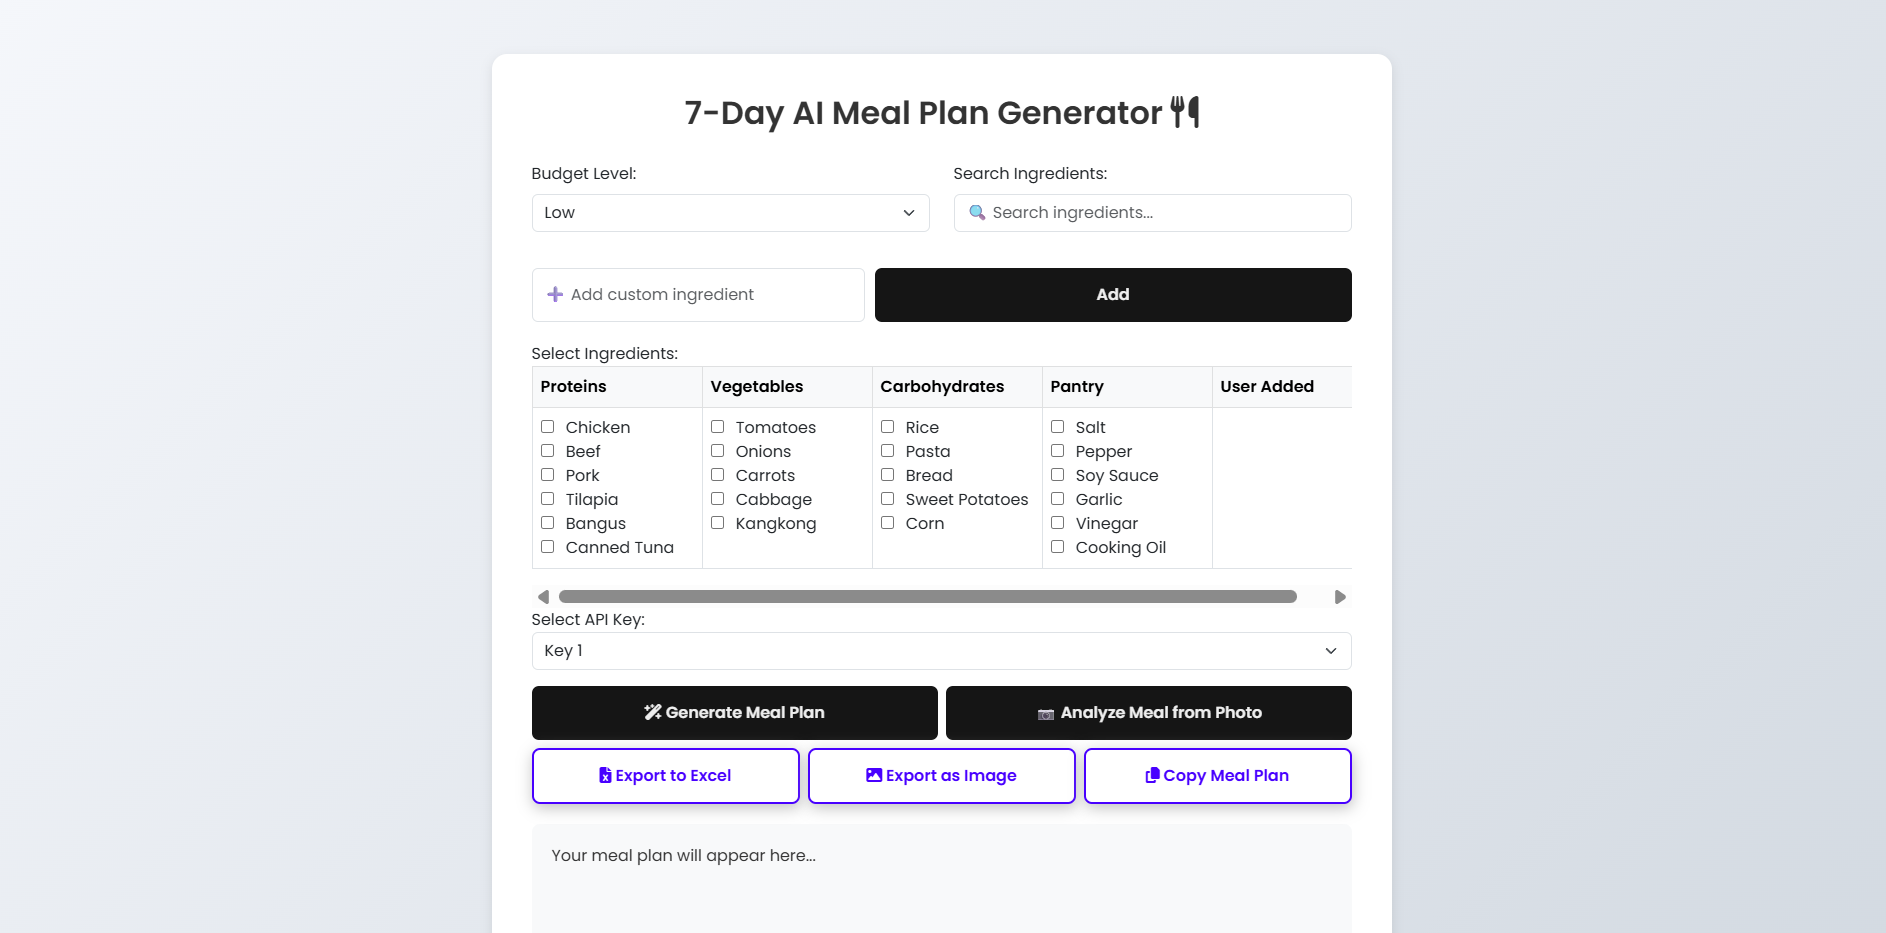
Task: Click the Excel file icon on Export button
Action: coord(604,775)
